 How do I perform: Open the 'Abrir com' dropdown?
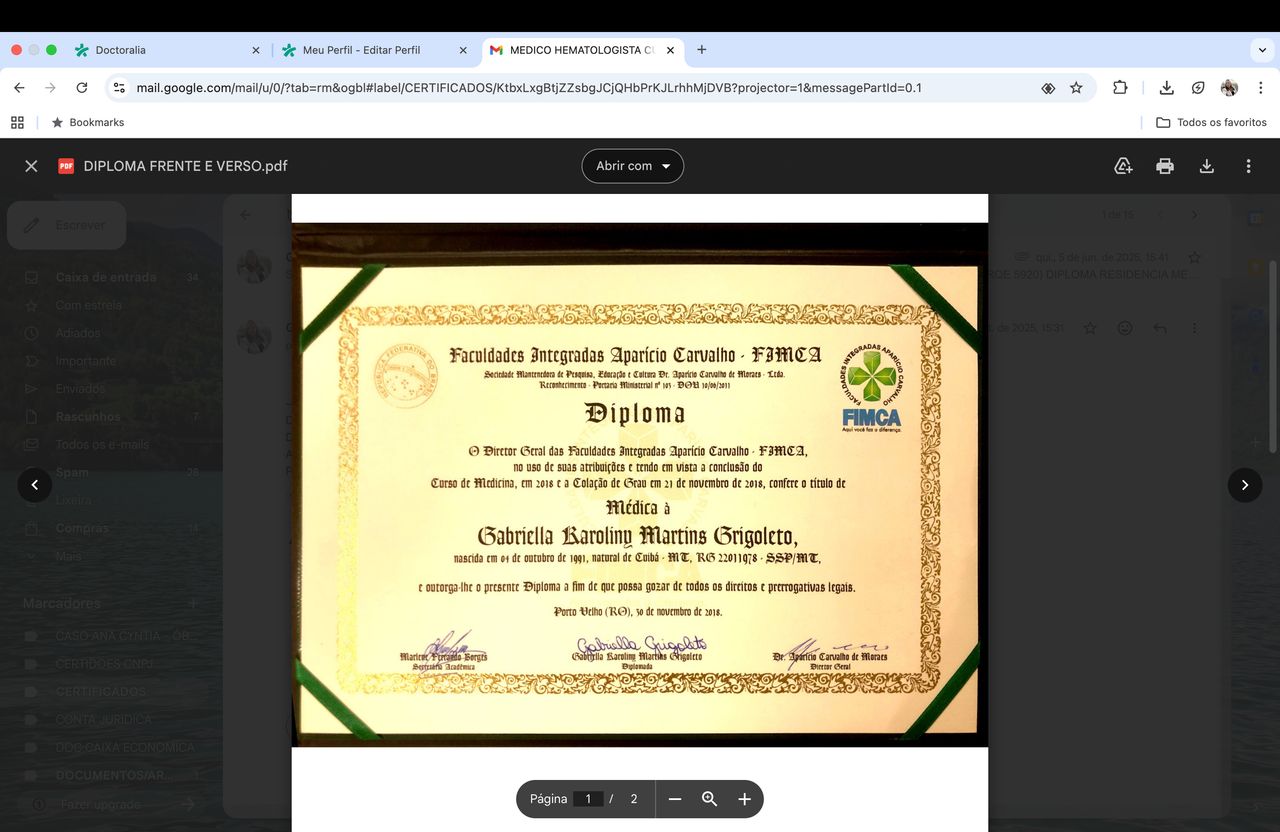click(x=632, y=166)
